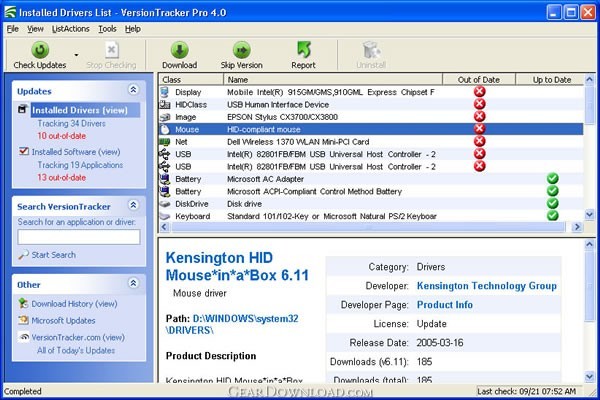Toggle the Installed Drivers checkbox

[23, 109]
